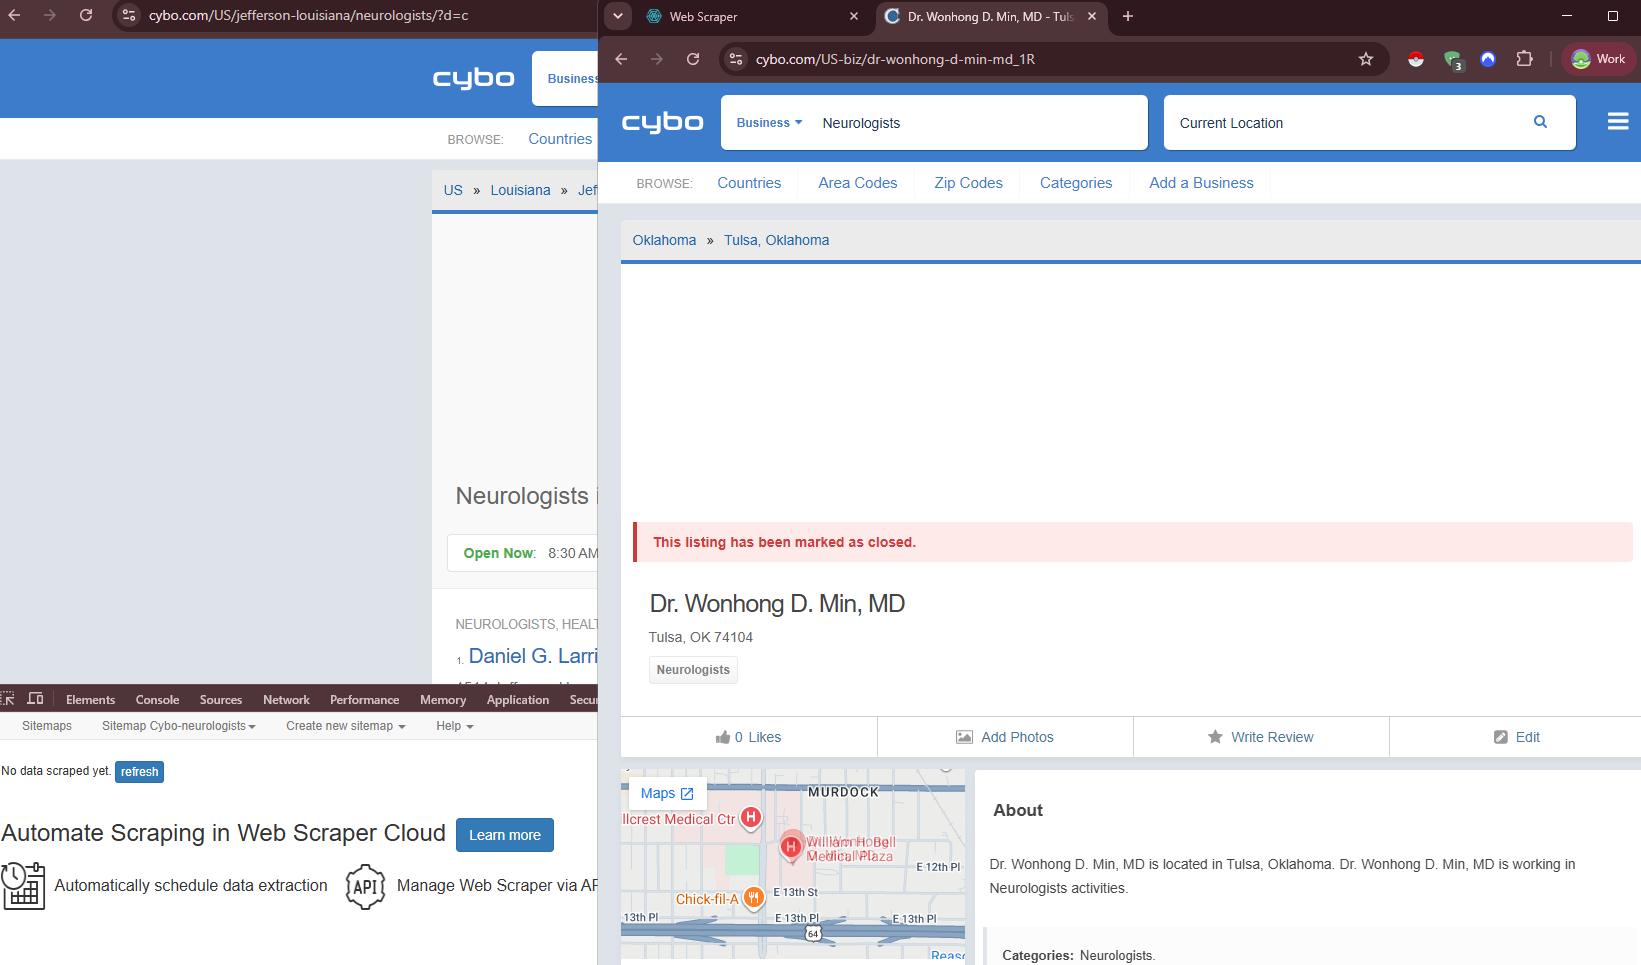Expand the Business dropdown in front window
The height and width of the screenshot is (965, 1641).
click(x=769, y=123)
